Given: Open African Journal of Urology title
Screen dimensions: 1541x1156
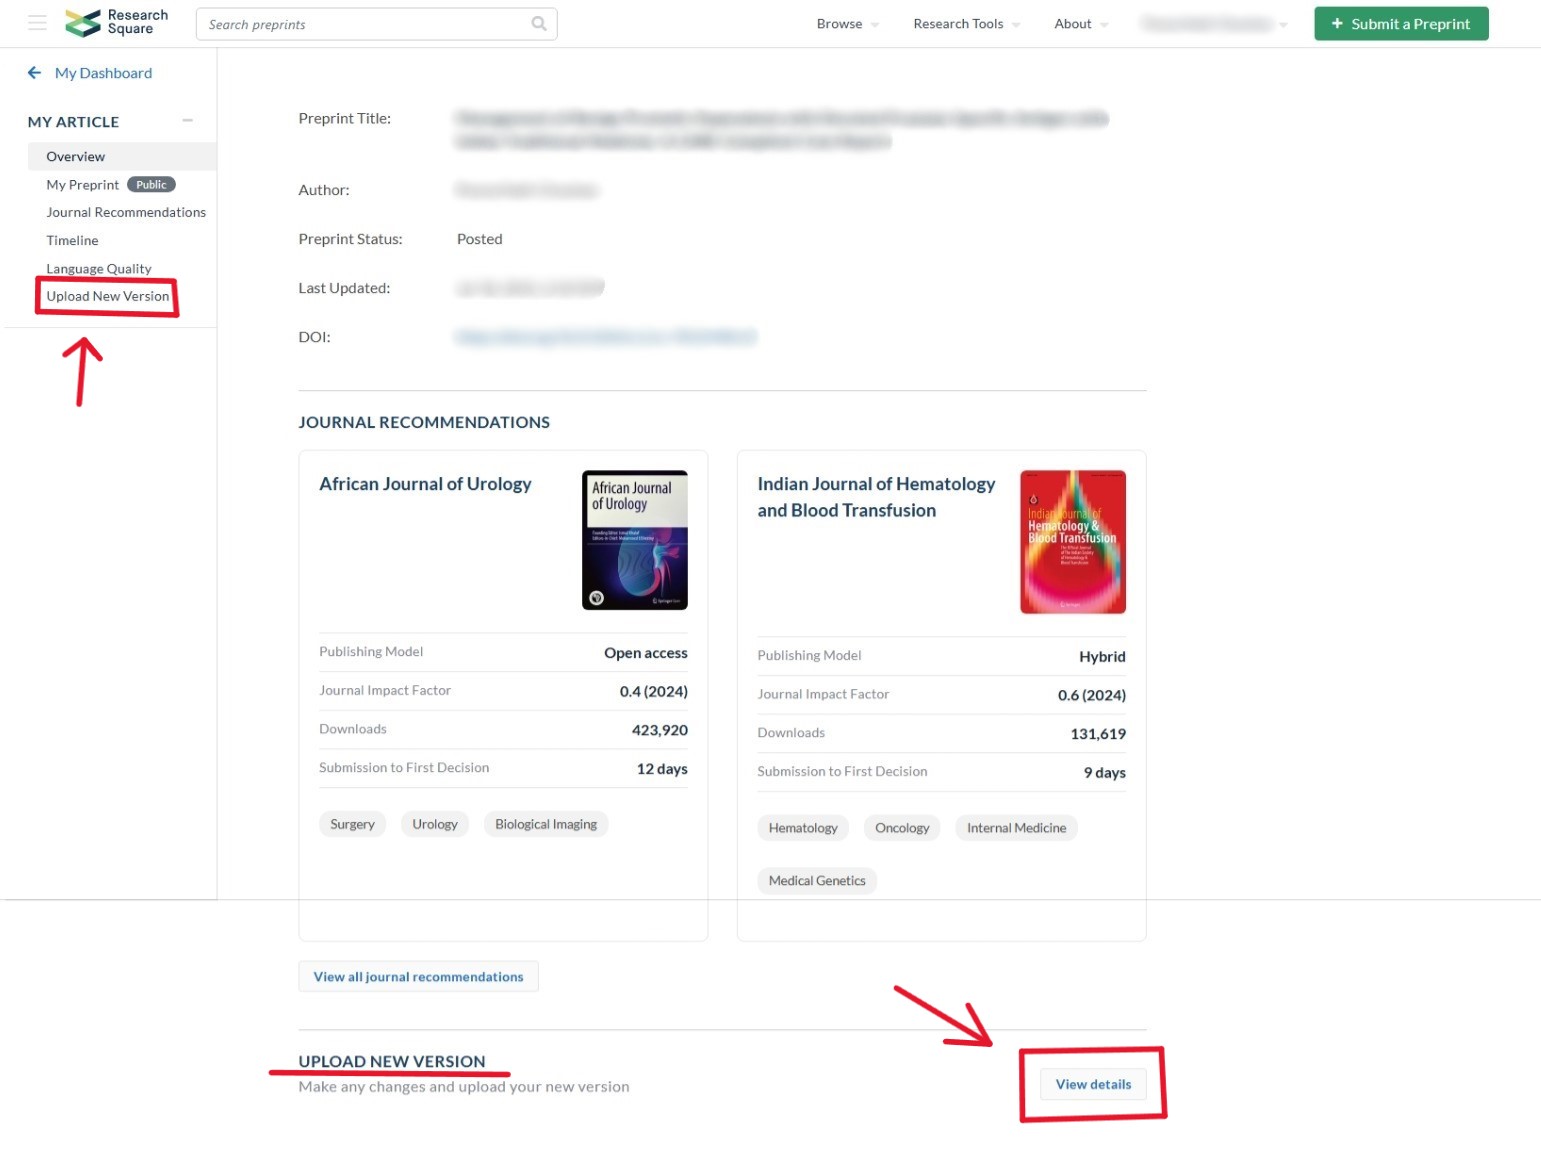Looking at the screenshot, I should 425,484.
